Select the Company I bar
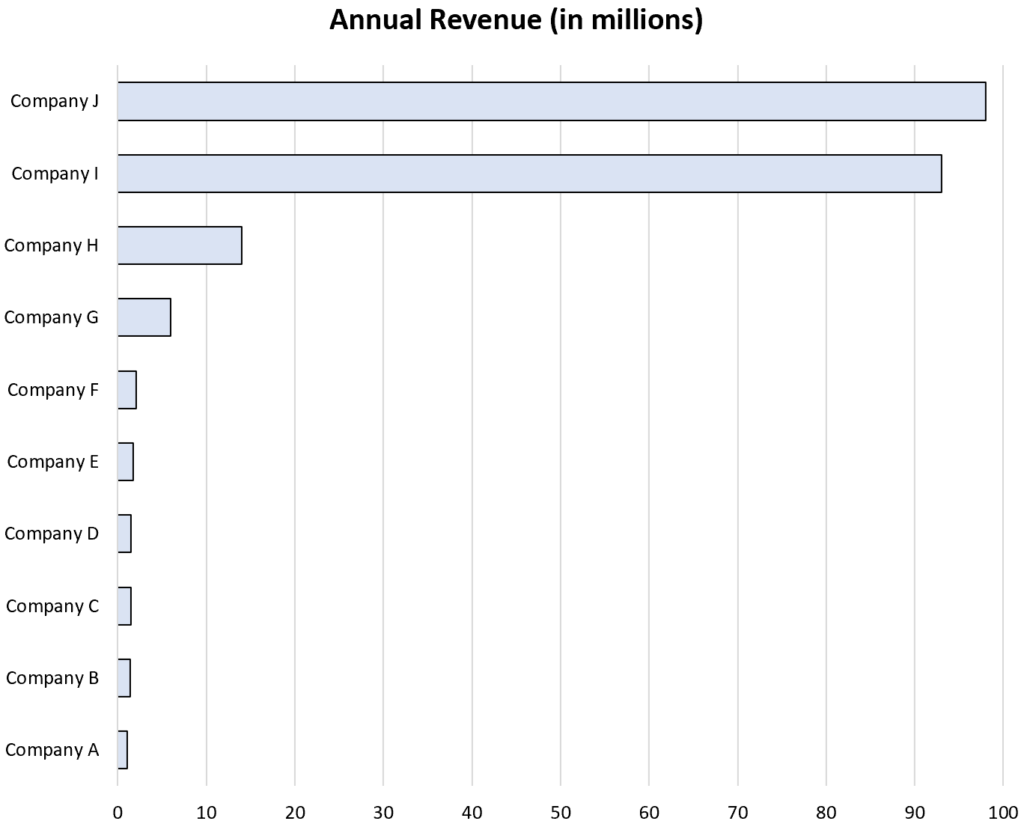1024x824 pixels. pos(530,174)
